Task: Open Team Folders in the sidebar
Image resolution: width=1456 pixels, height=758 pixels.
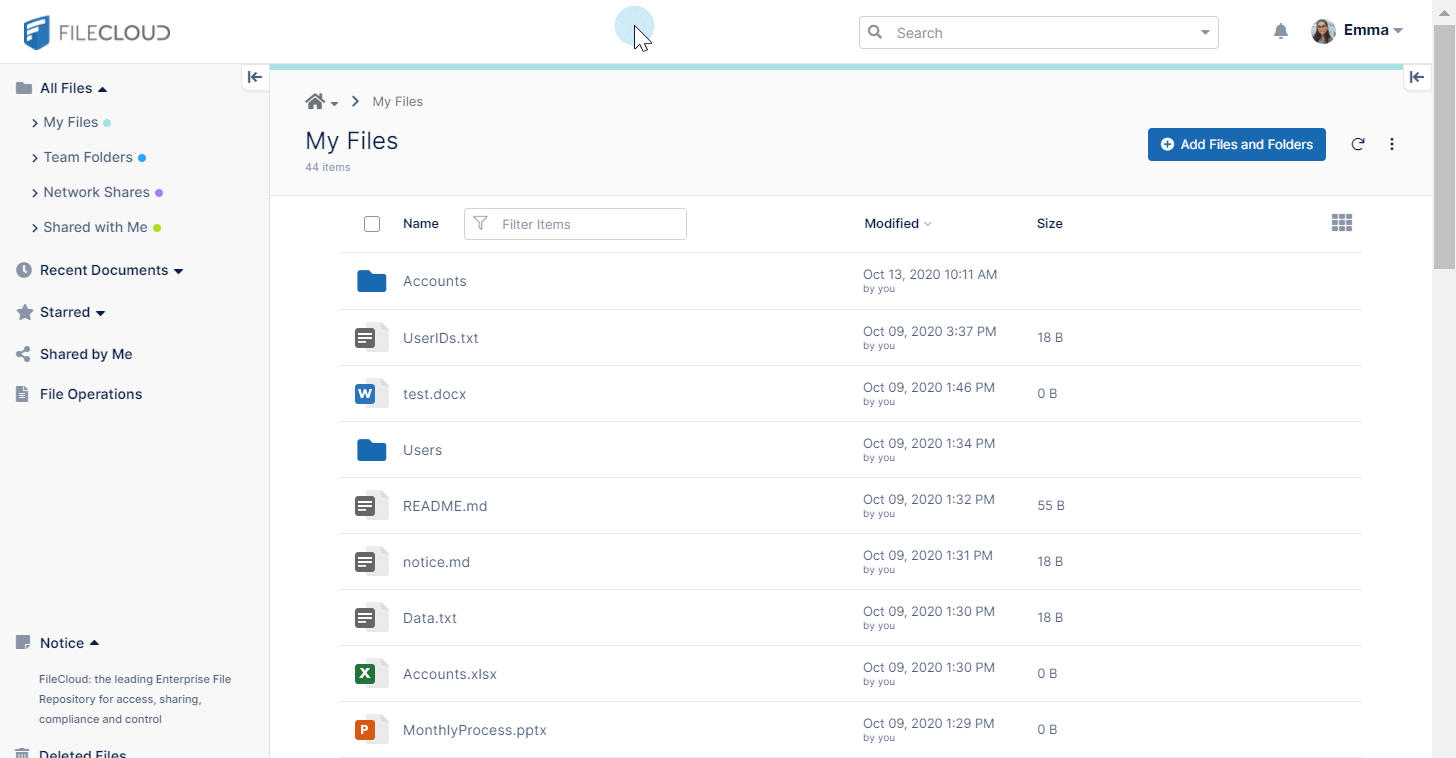Action: [88, 157]
